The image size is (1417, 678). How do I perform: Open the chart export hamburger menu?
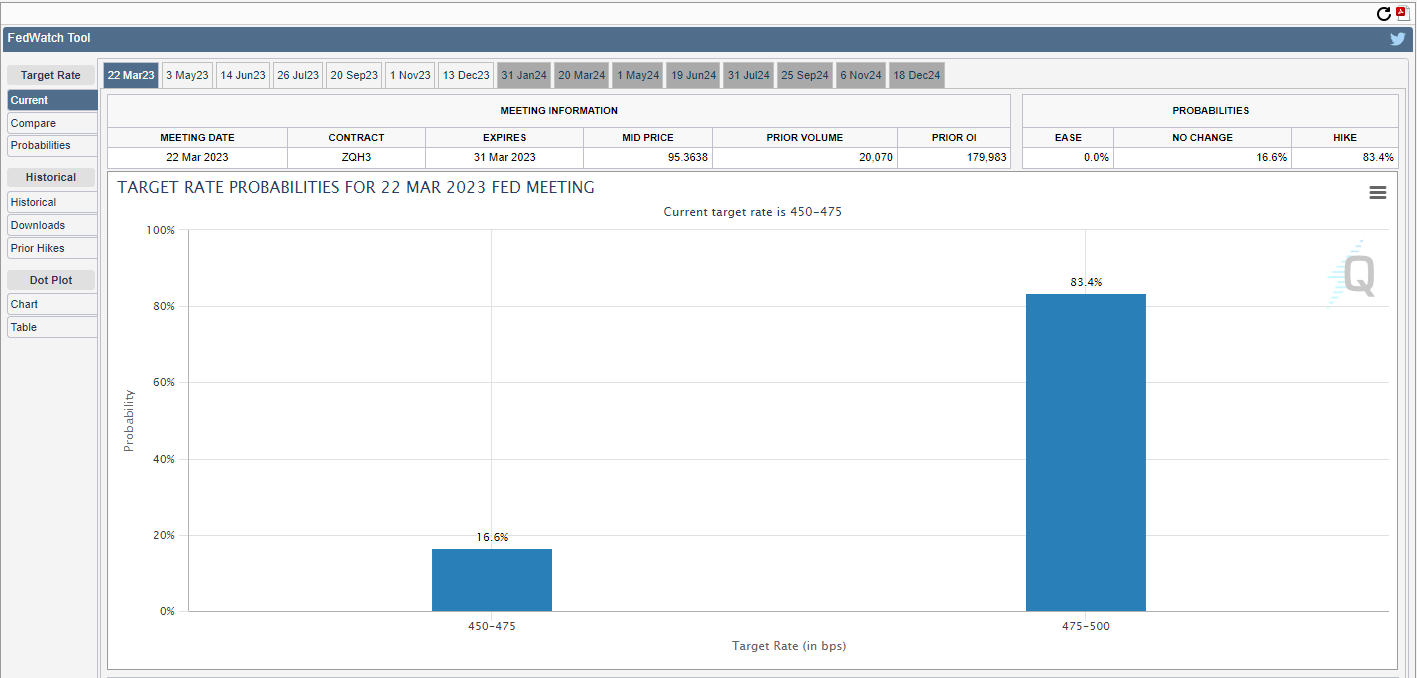pos(1378,192)
